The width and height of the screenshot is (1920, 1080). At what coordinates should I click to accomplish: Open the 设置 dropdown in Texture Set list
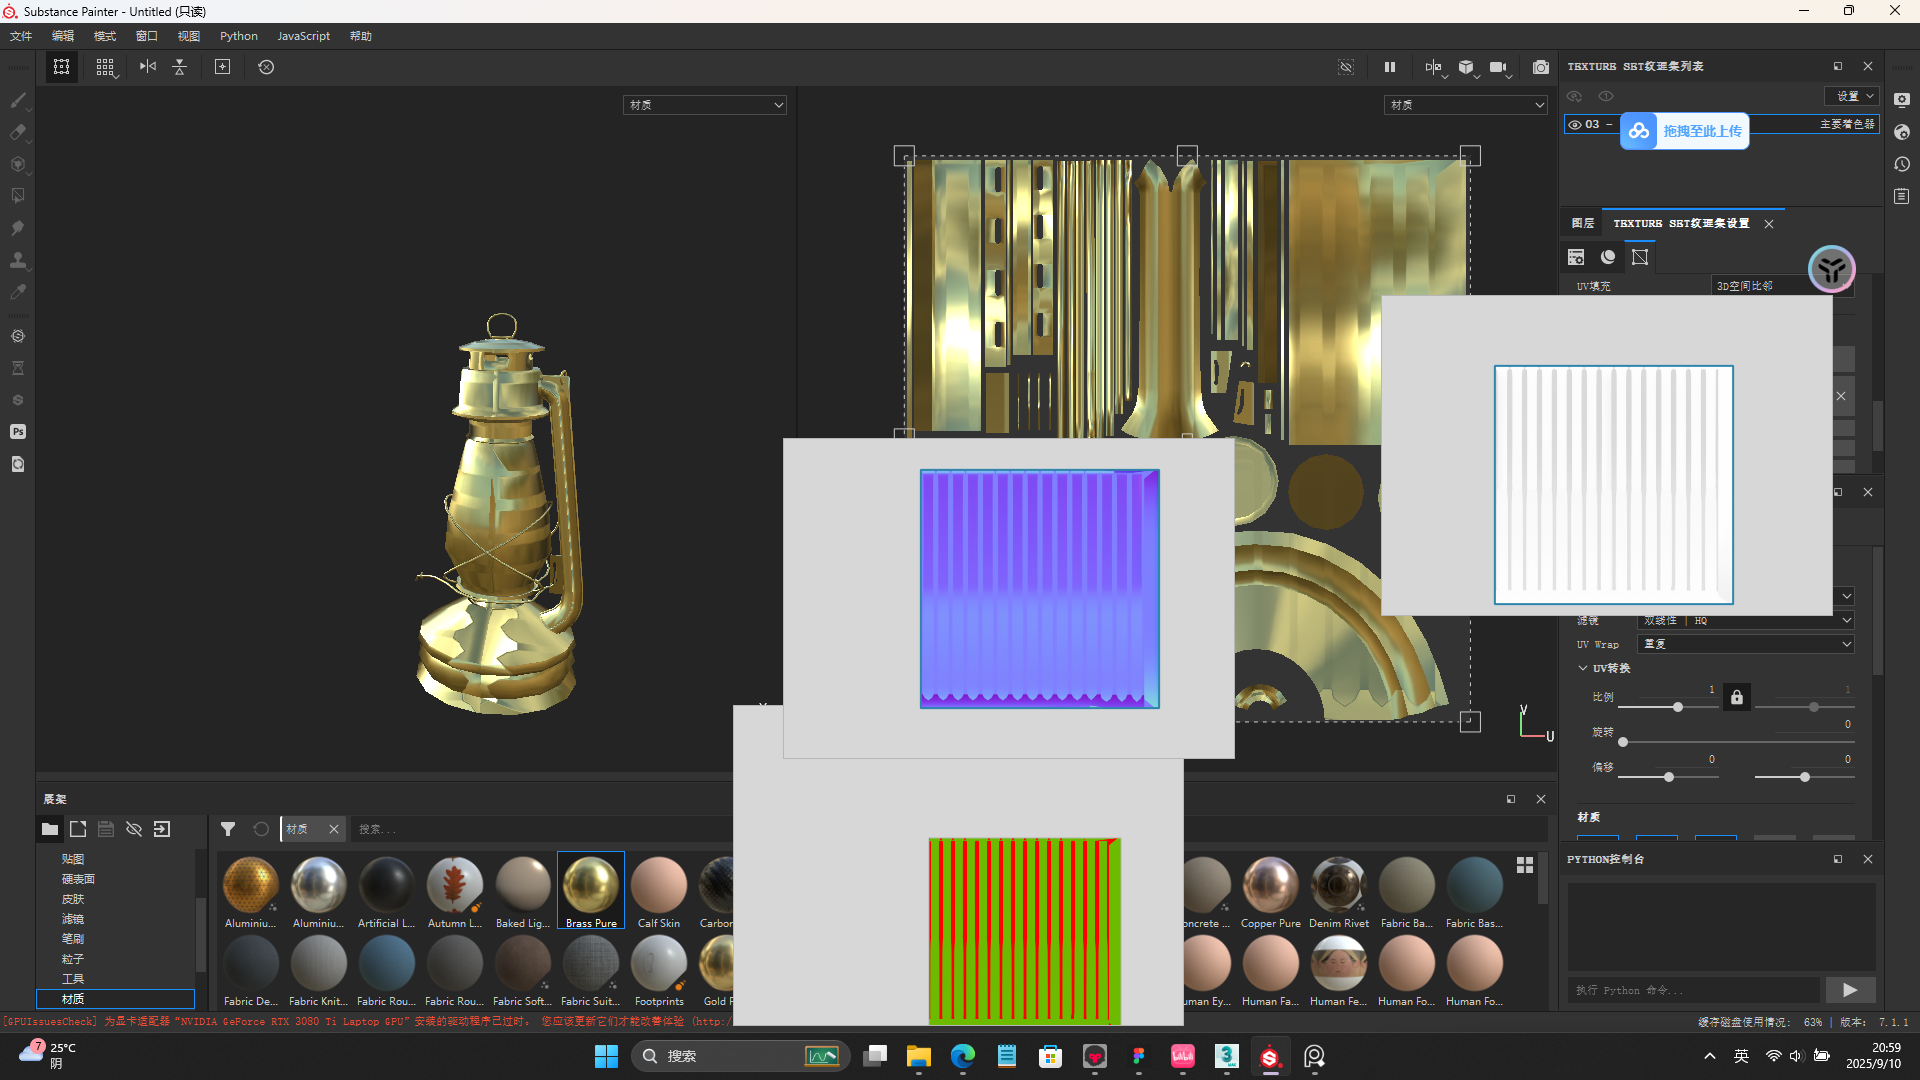point(1853,96)
